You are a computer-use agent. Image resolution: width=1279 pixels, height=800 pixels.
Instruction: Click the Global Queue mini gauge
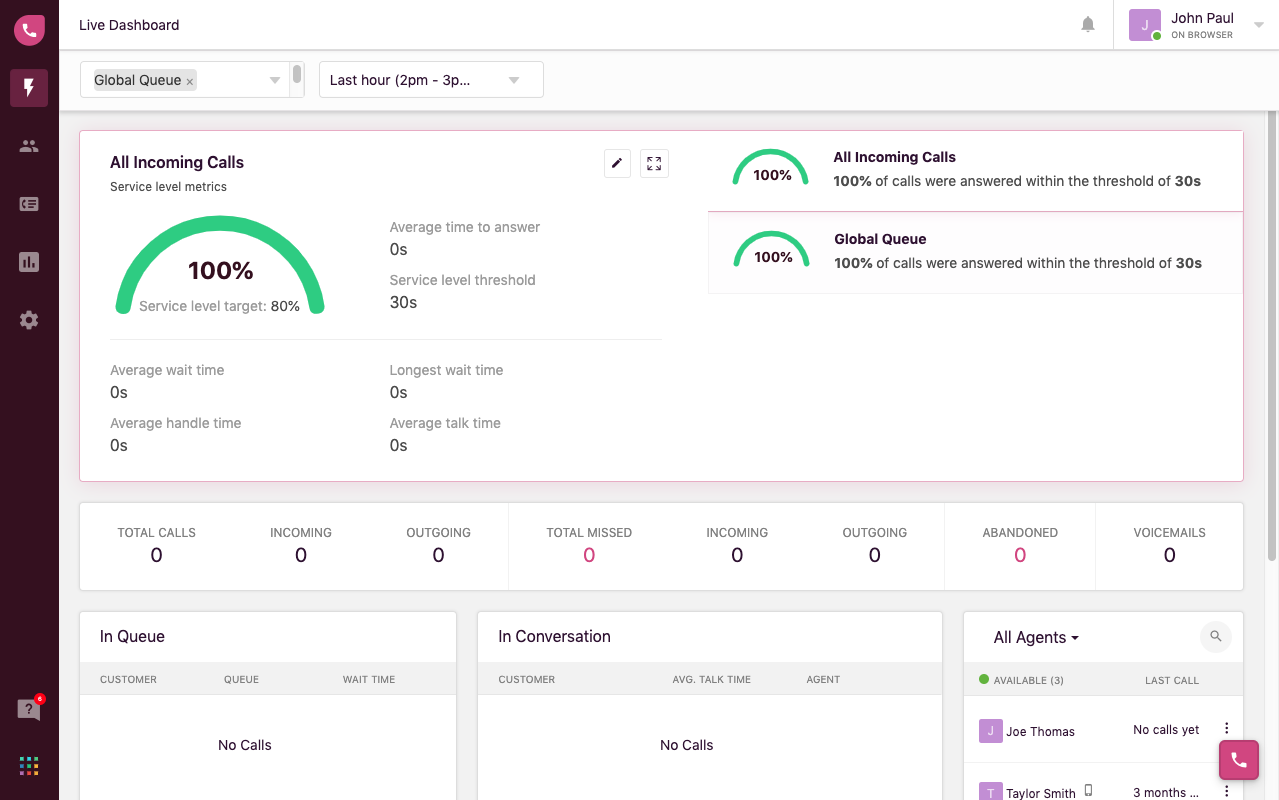coord(771,250)
